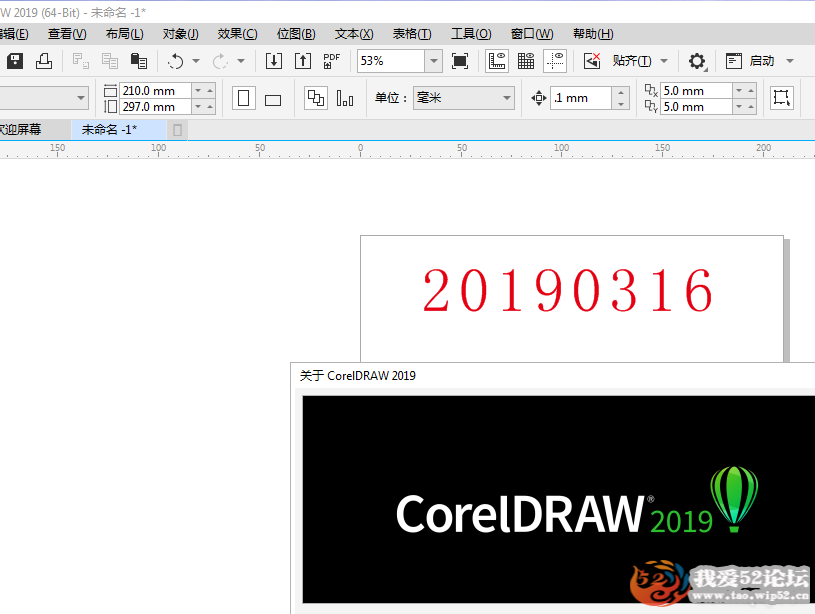Click the nudge distance icon
The height and width of the screenshot is (614, 815).
pyautogui.click(x=539, y=98)
